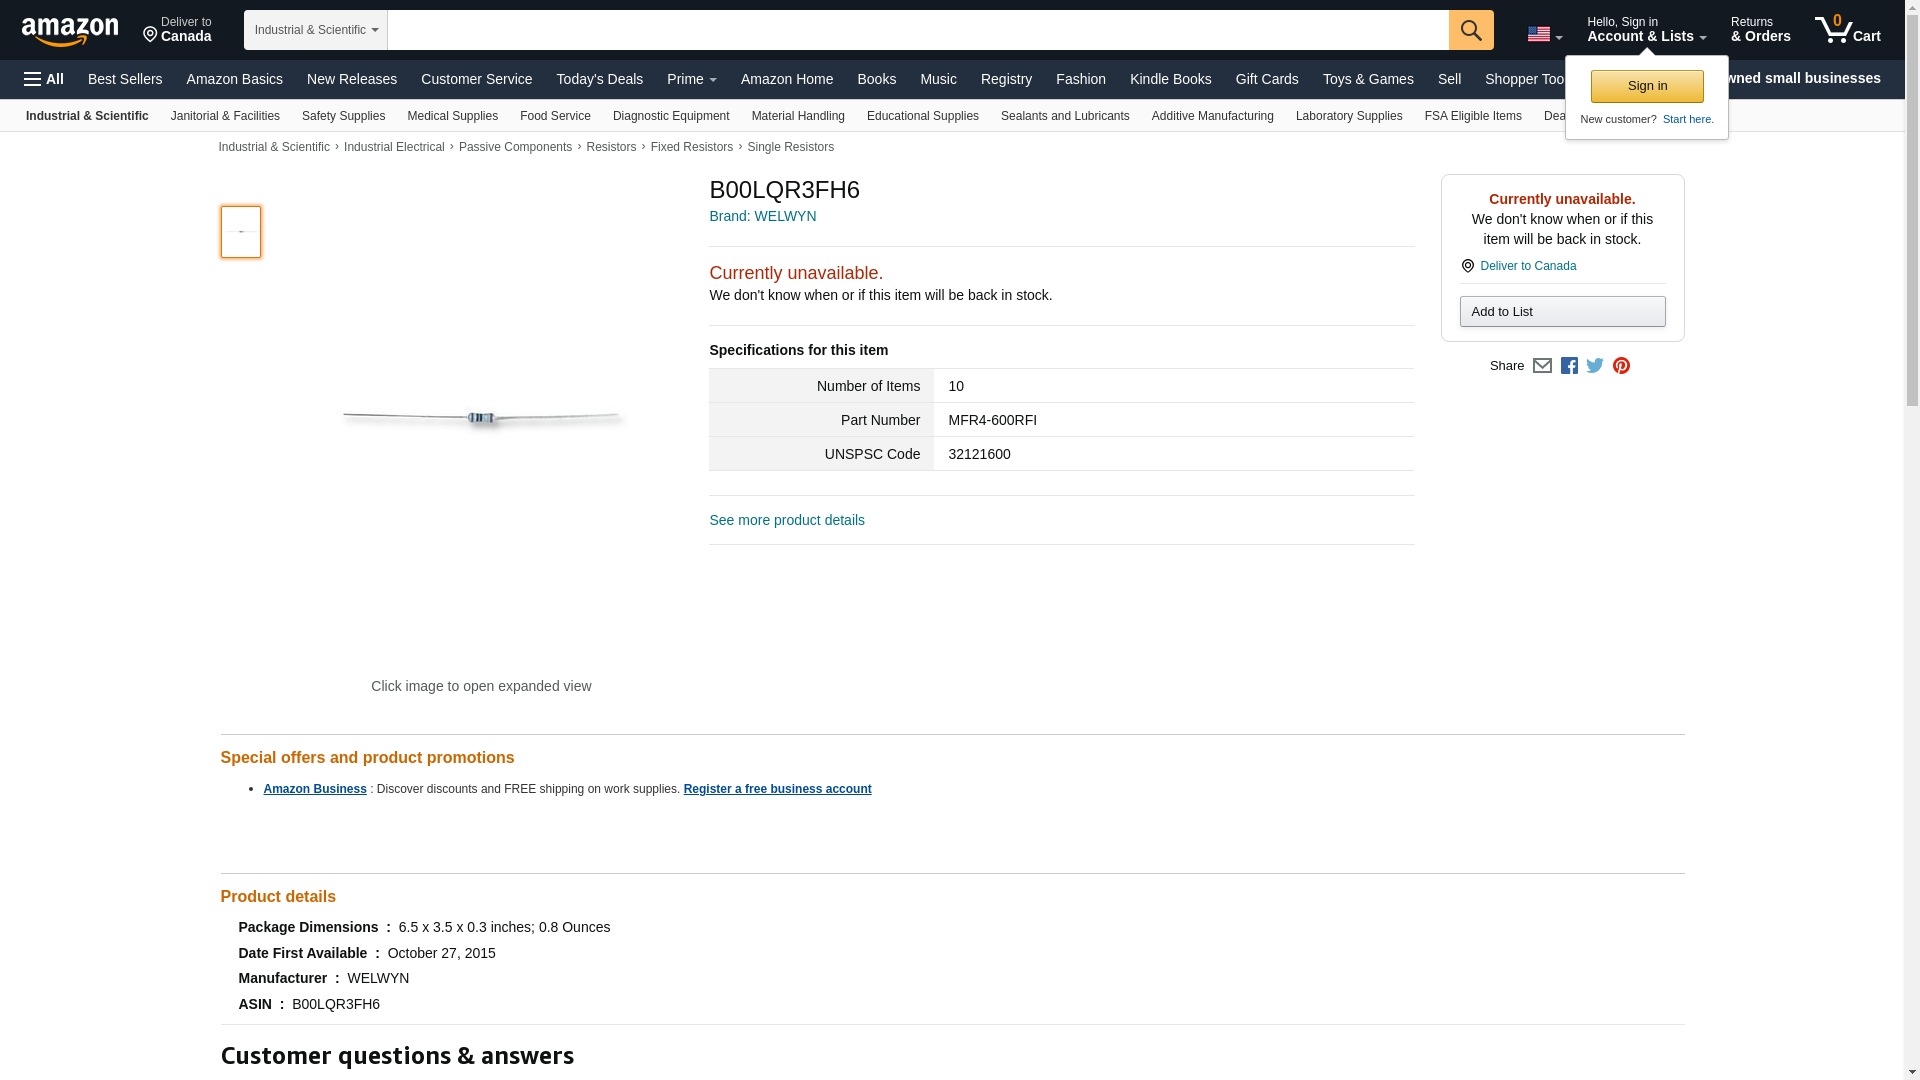Share product on Pinterest icon

(1621, 366)
